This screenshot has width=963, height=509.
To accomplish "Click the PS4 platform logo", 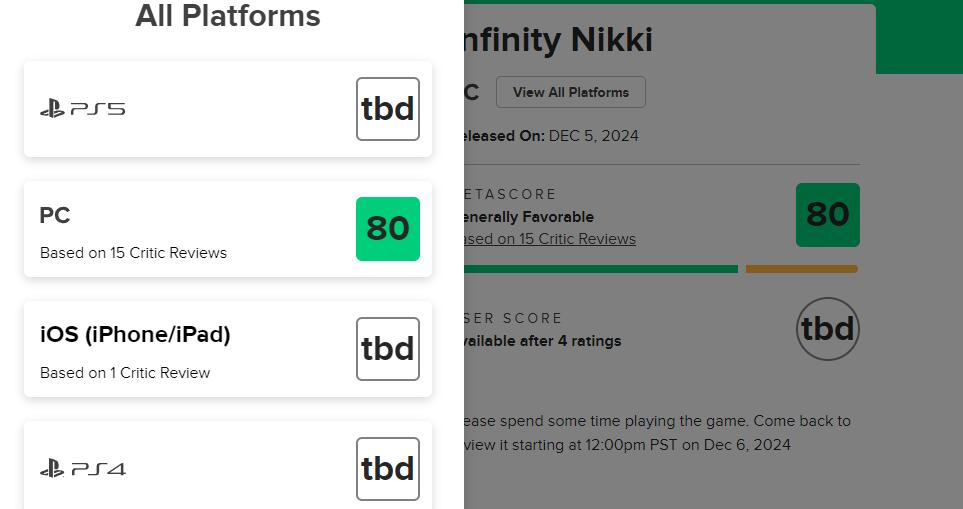I will (83, 469).
